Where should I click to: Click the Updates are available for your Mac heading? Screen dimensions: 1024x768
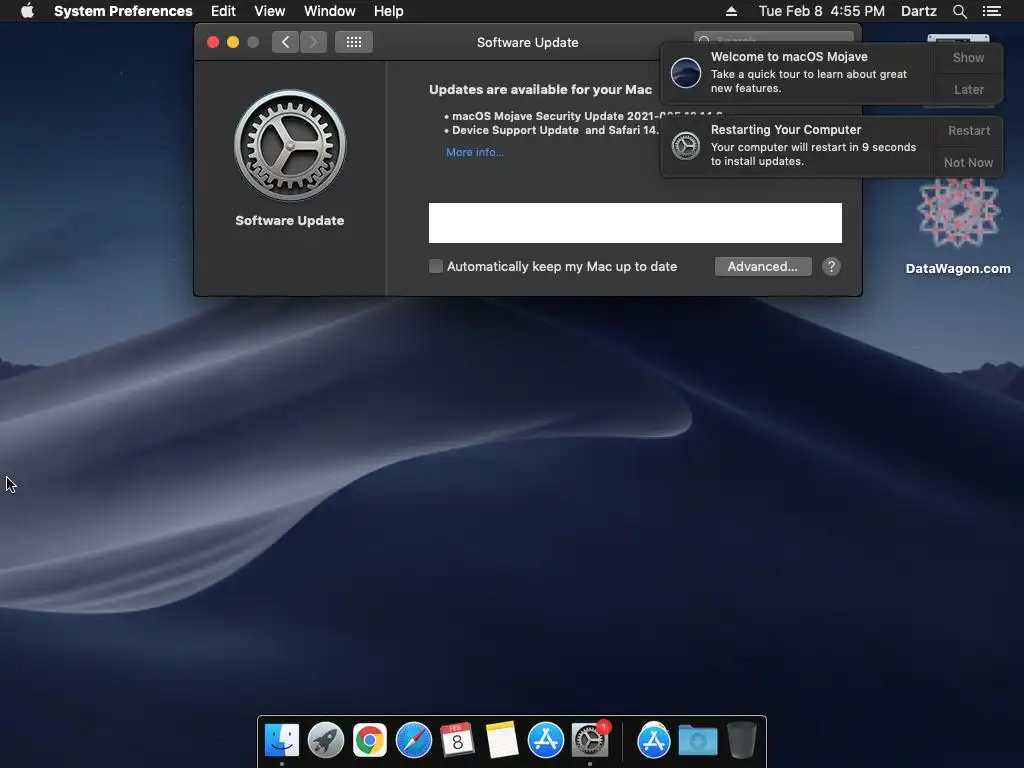[x=540, y=89]
